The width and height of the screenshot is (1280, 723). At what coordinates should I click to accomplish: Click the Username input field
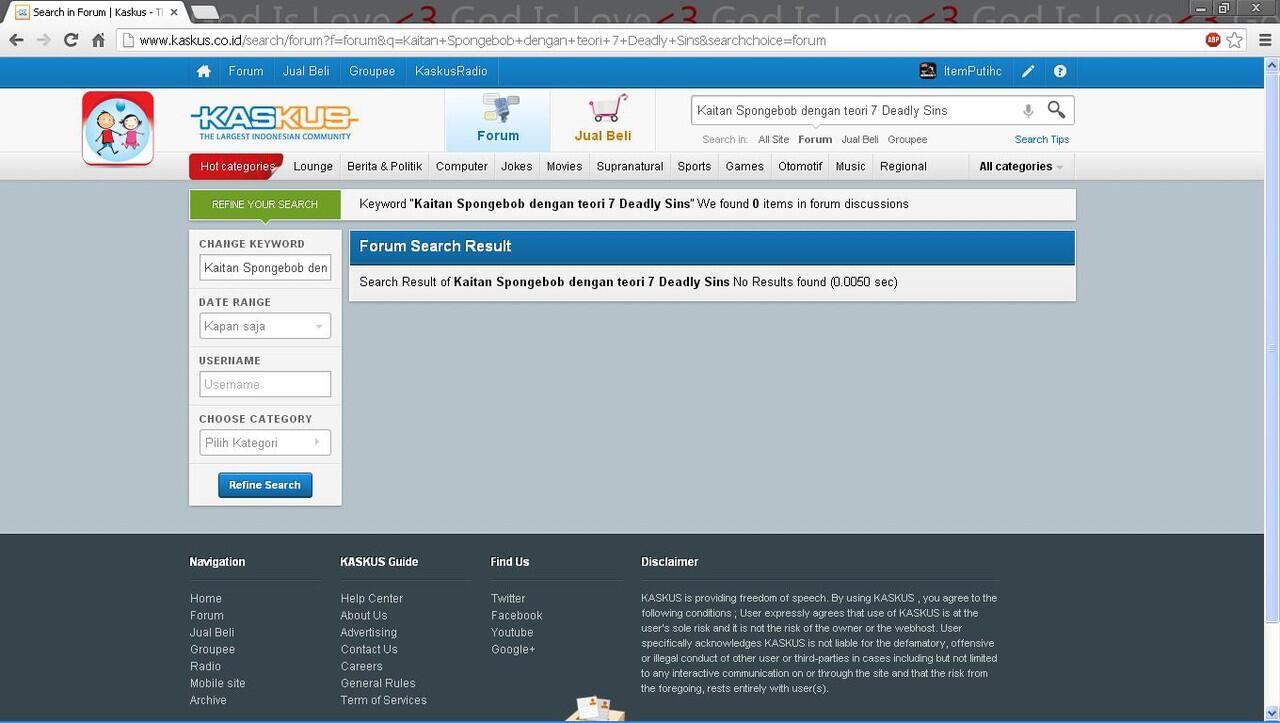[265, 384]
